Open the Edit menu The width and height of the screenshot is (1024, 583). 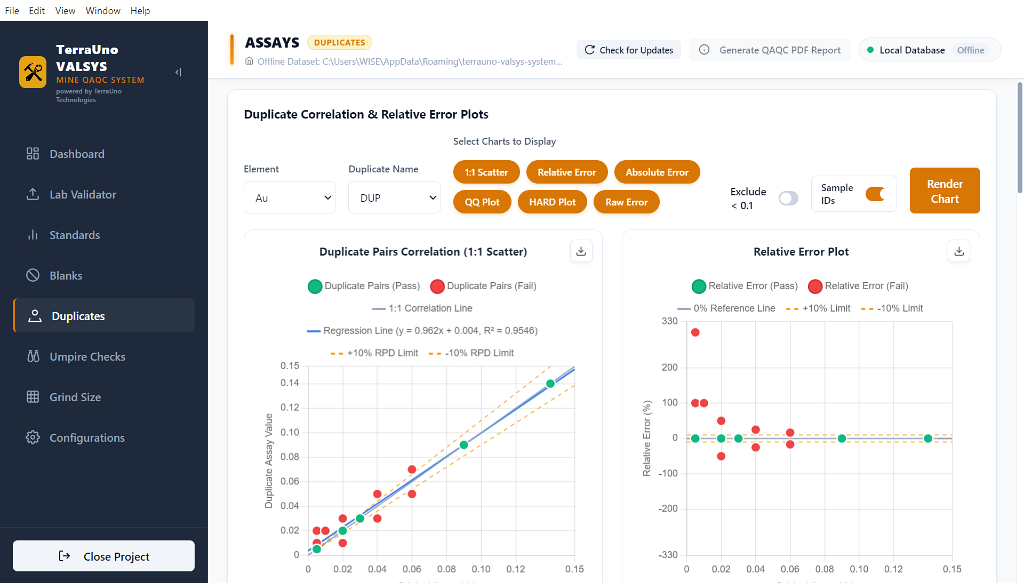click(37, 10)
